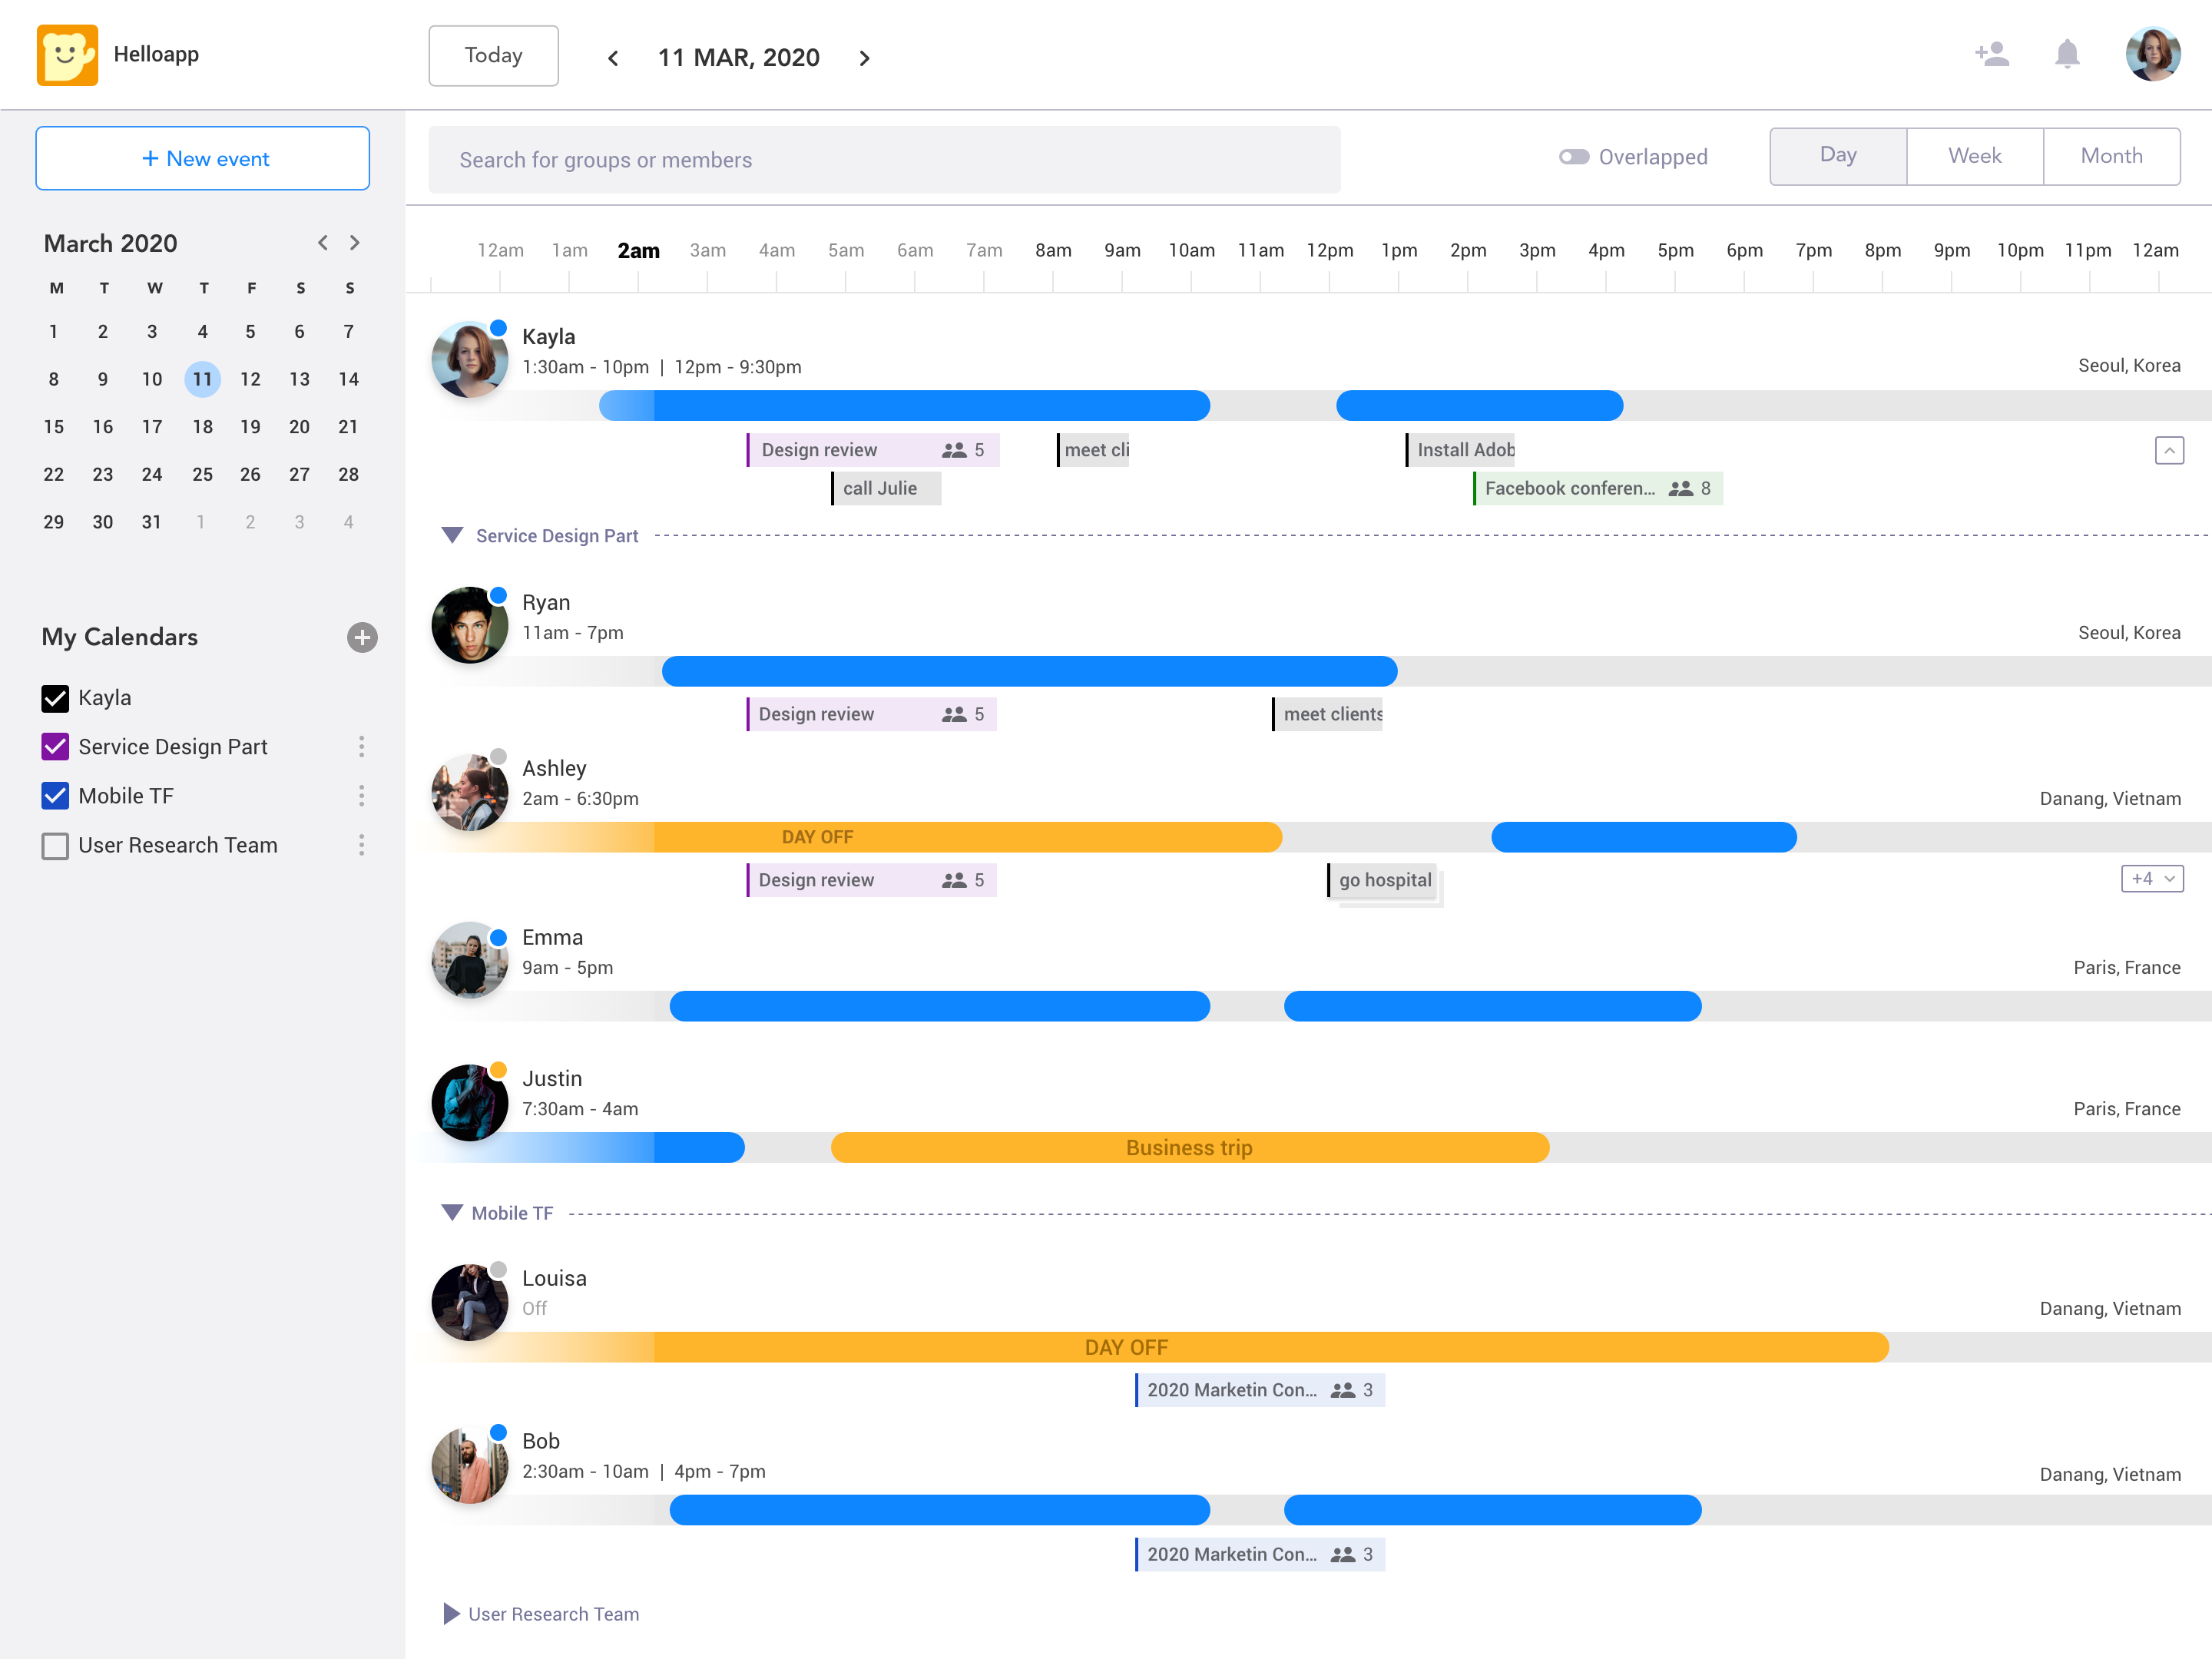The width and height of the screenshot is (2212, 1659).
Task: Enable User Research Team calendar checkbox
Action: coord(55,846)
